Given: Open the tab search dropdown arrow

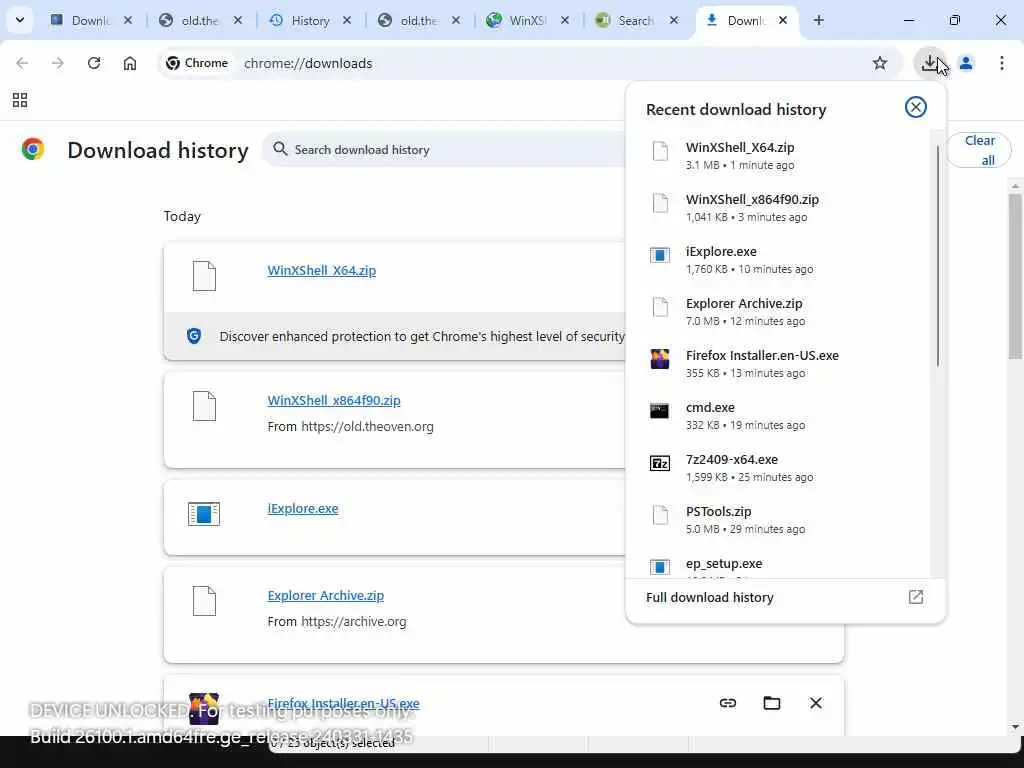Looking at the screenshot, I should point(20,20).
